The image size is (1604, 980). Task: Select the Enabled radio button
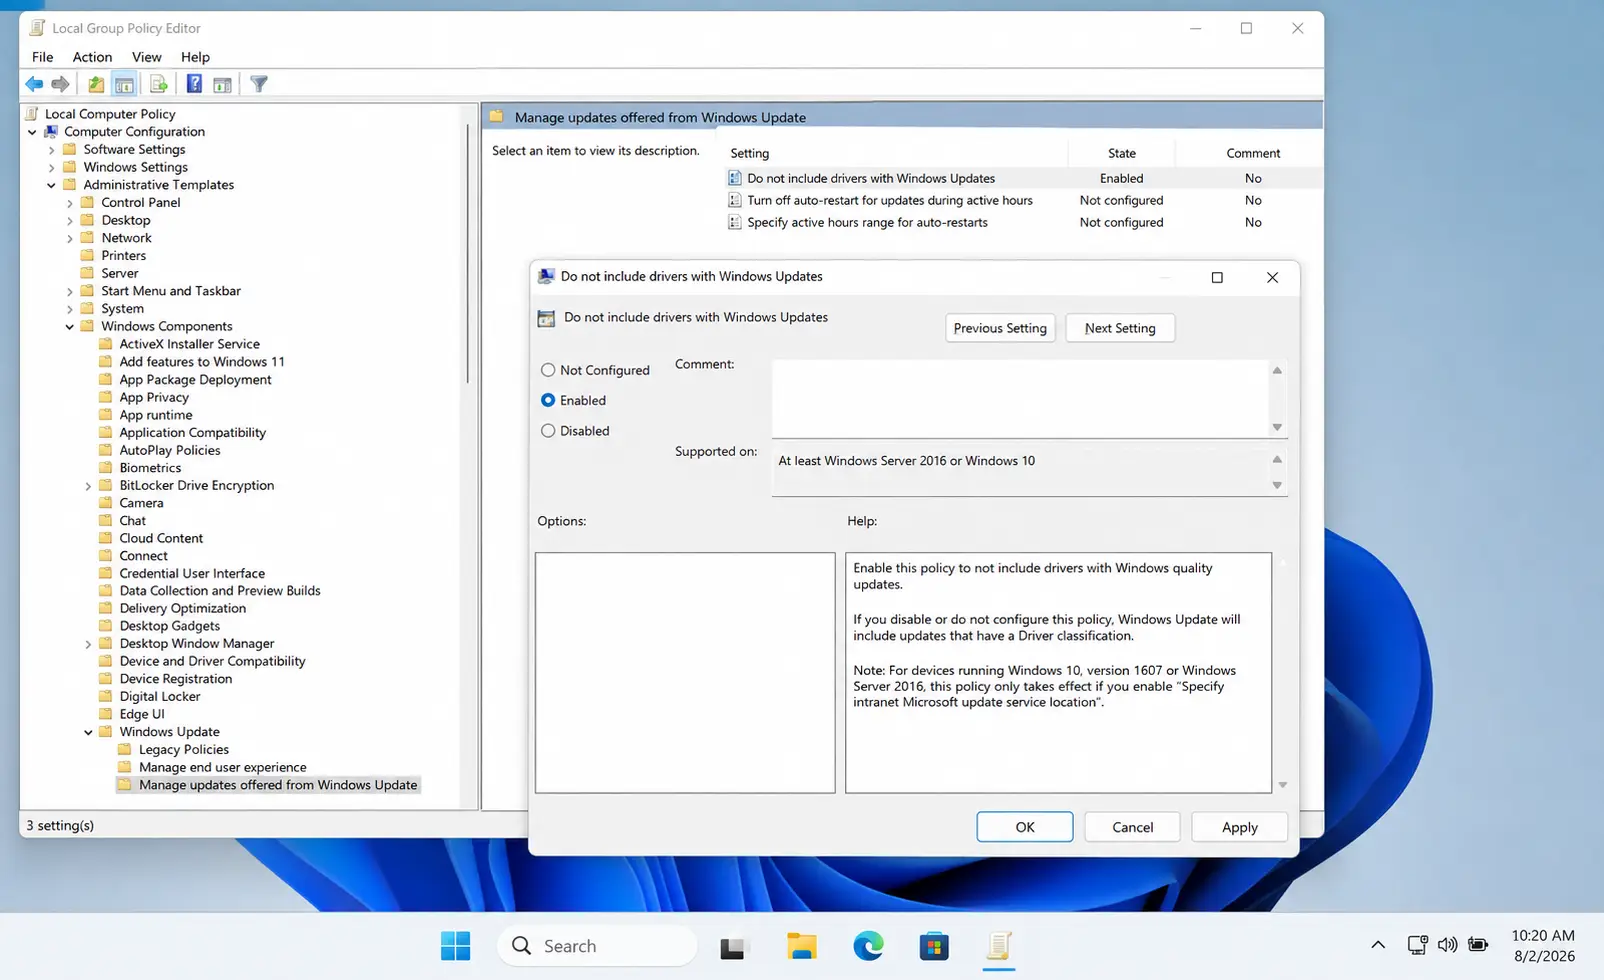point(548,400)
